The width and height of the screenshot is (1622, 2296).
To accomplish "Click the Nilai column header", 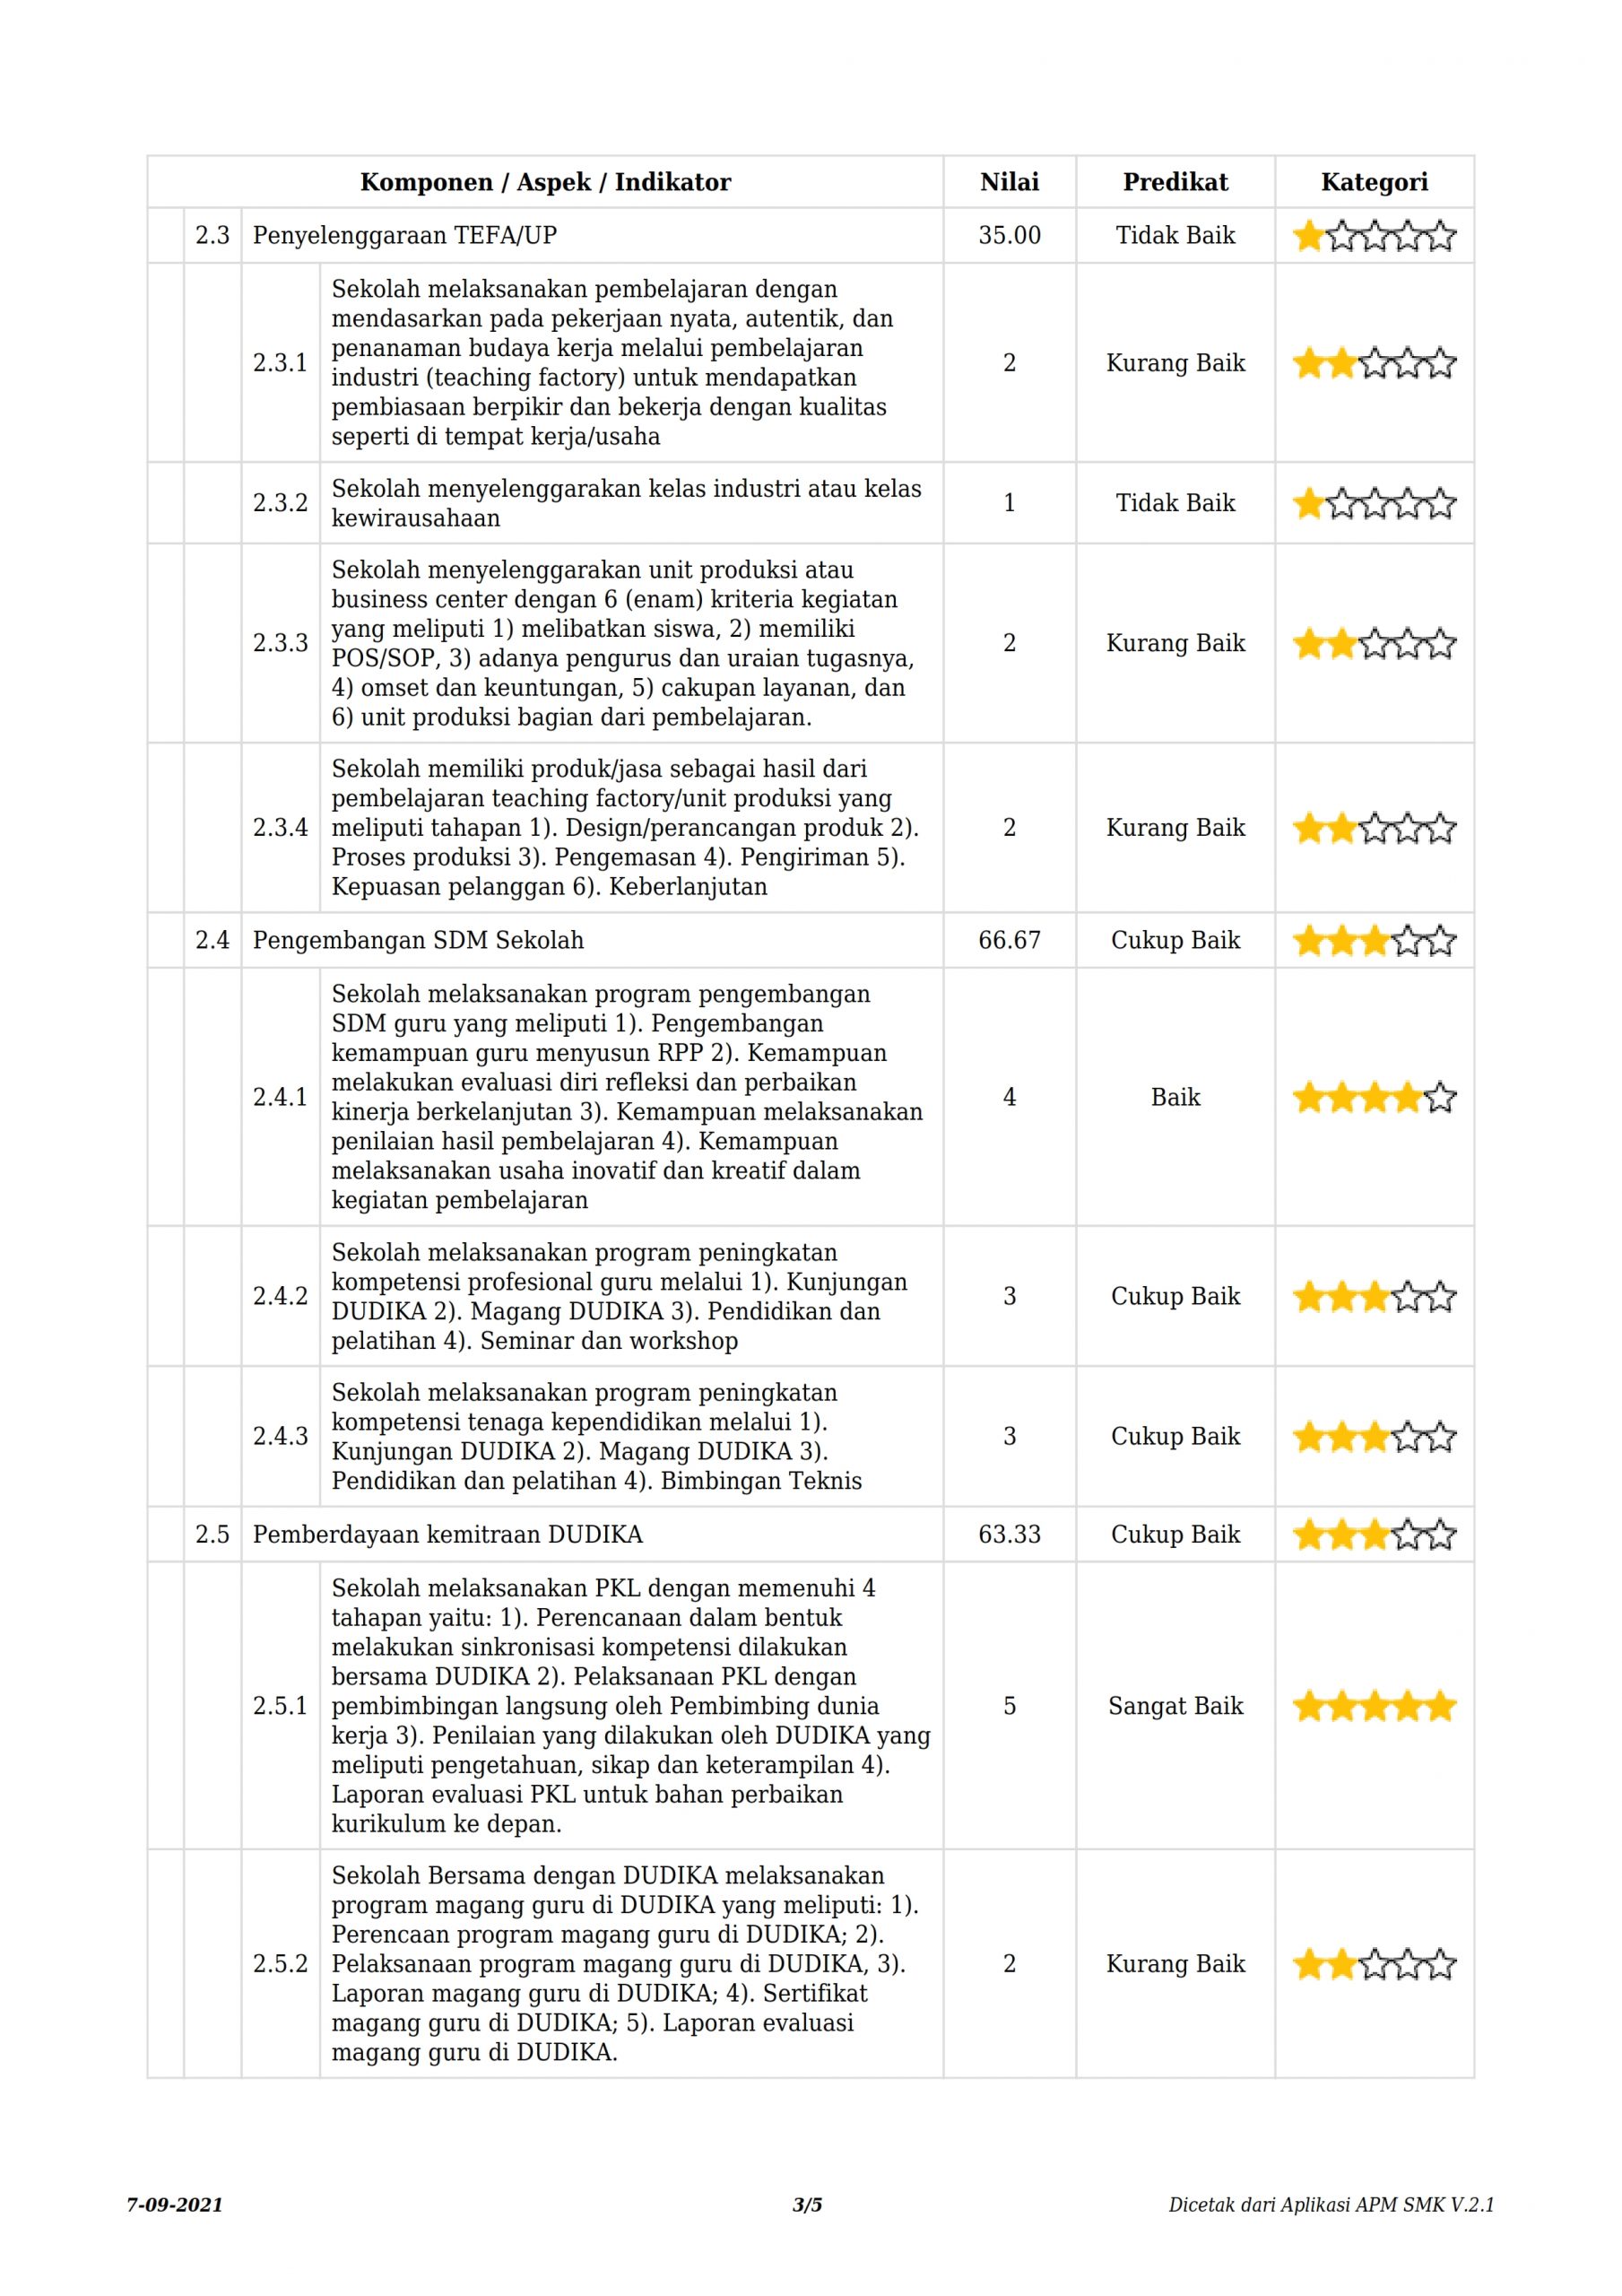I will 1009,182.
